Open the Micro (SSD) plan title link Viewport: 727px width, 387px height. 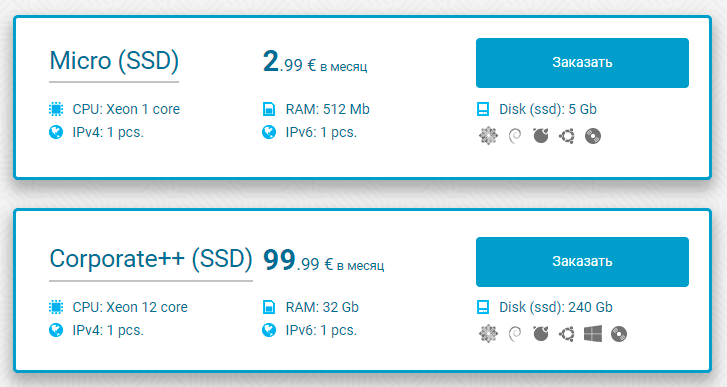pyautogui.click(x=114, y=61)
